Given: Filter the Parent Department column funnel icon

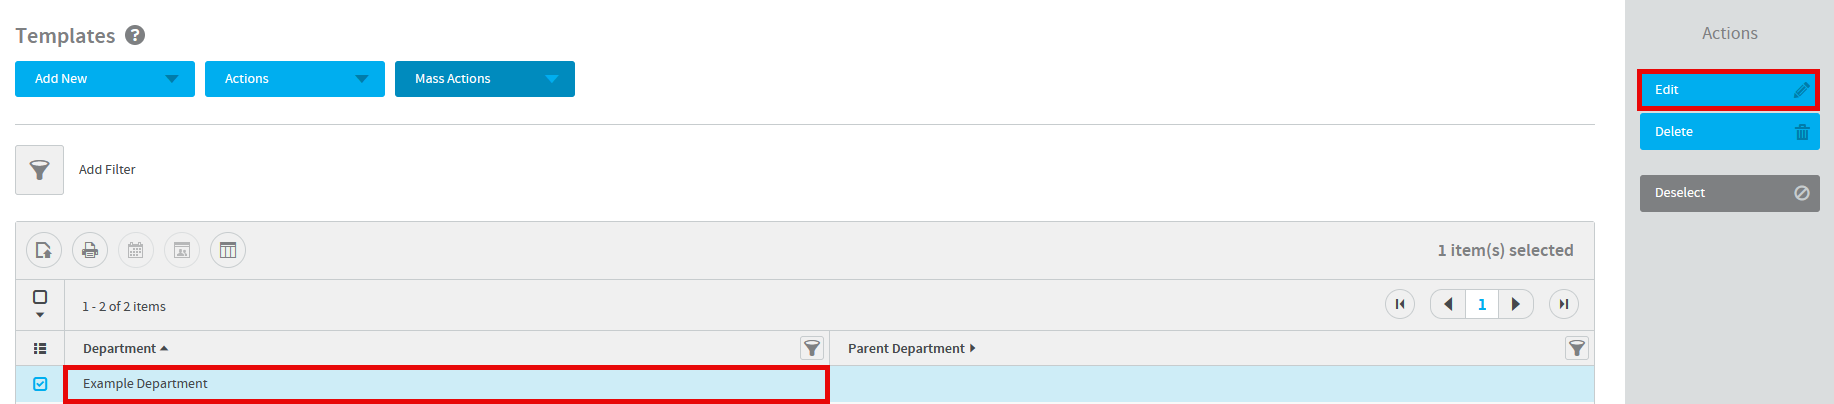Looking at the screenshot, I should [1577, 348].
